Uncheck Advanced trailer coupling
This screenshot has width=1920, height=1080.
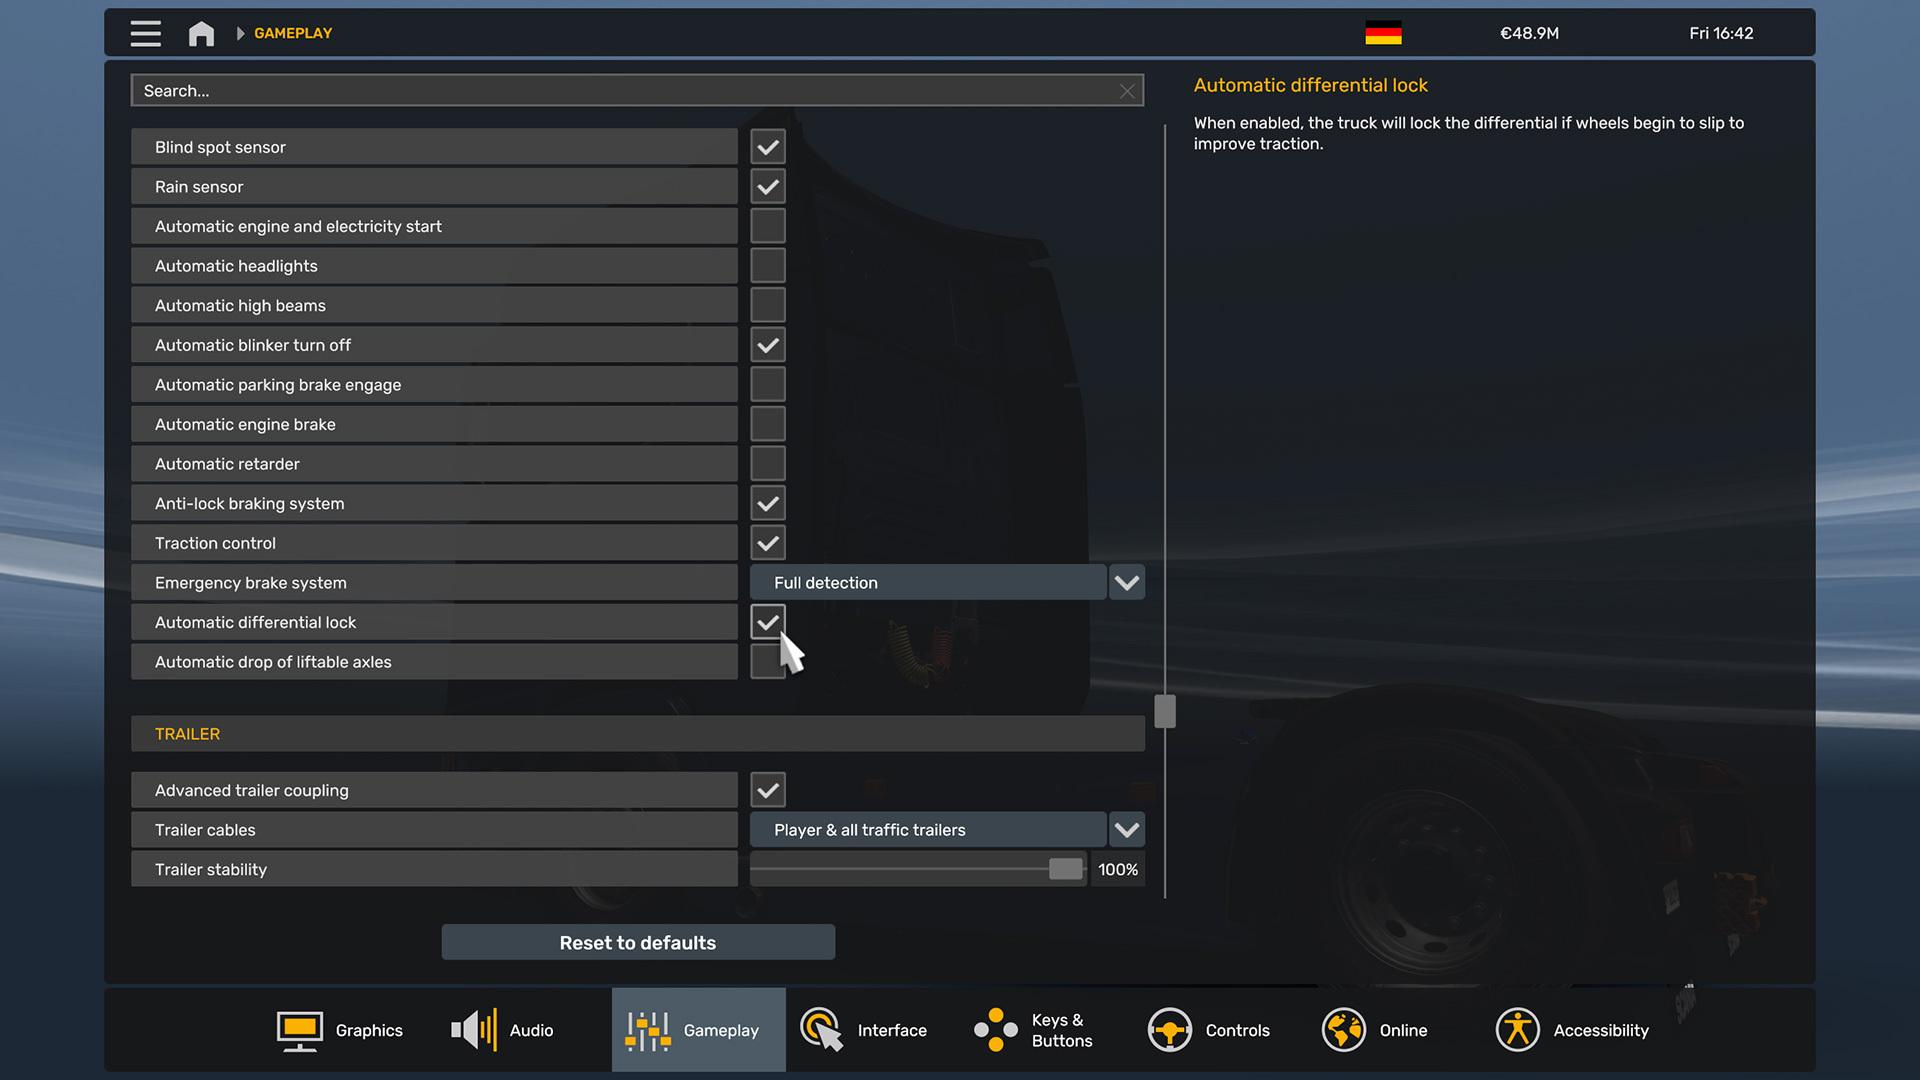768,790
